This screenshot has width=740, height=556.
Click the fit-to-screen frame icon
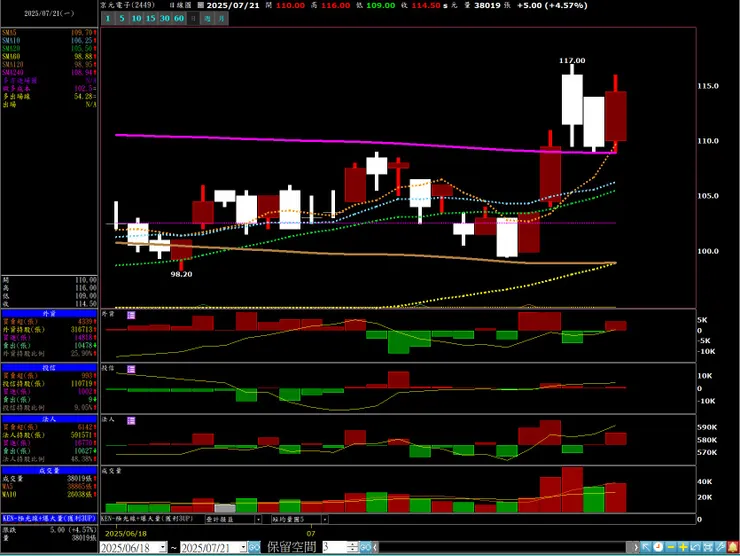pyautogui.click(x=708, y=547)
